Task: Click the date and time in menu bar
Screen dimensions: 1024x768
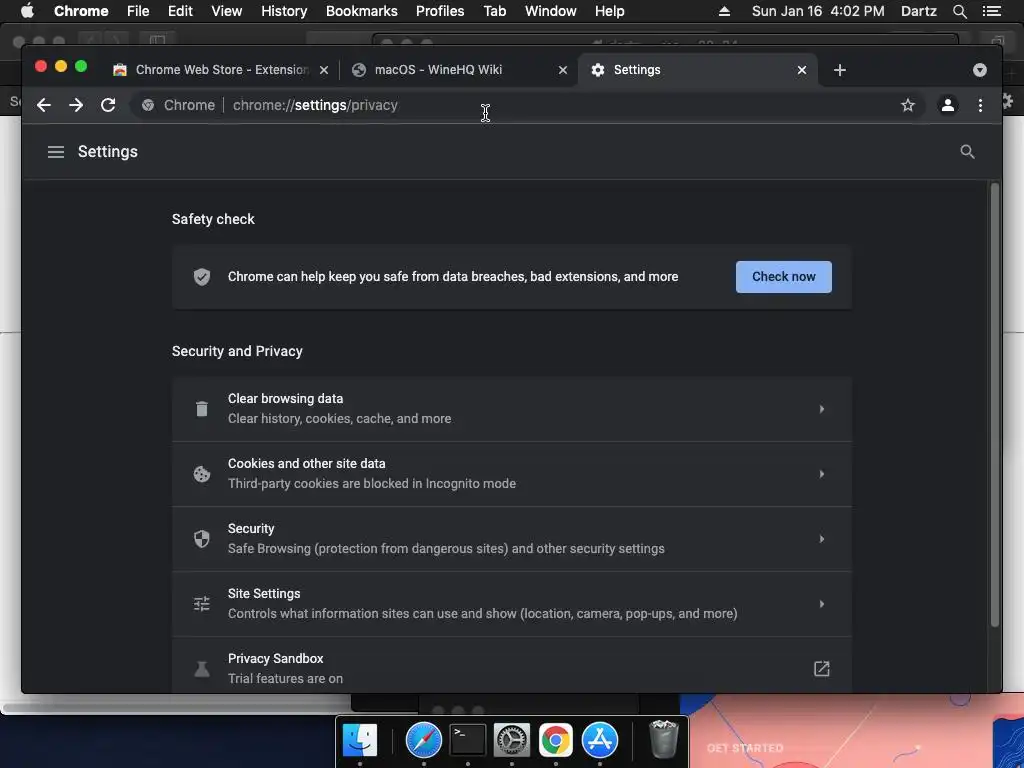Action: click(x=818, y=11)
